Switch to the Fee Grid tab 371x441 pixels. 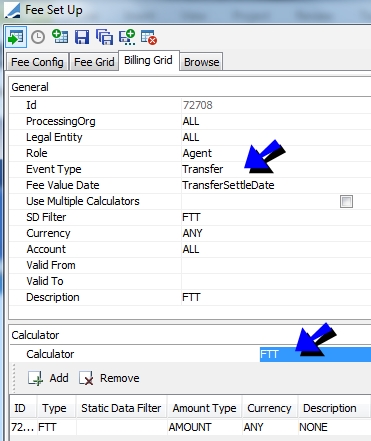coord(94,62)
